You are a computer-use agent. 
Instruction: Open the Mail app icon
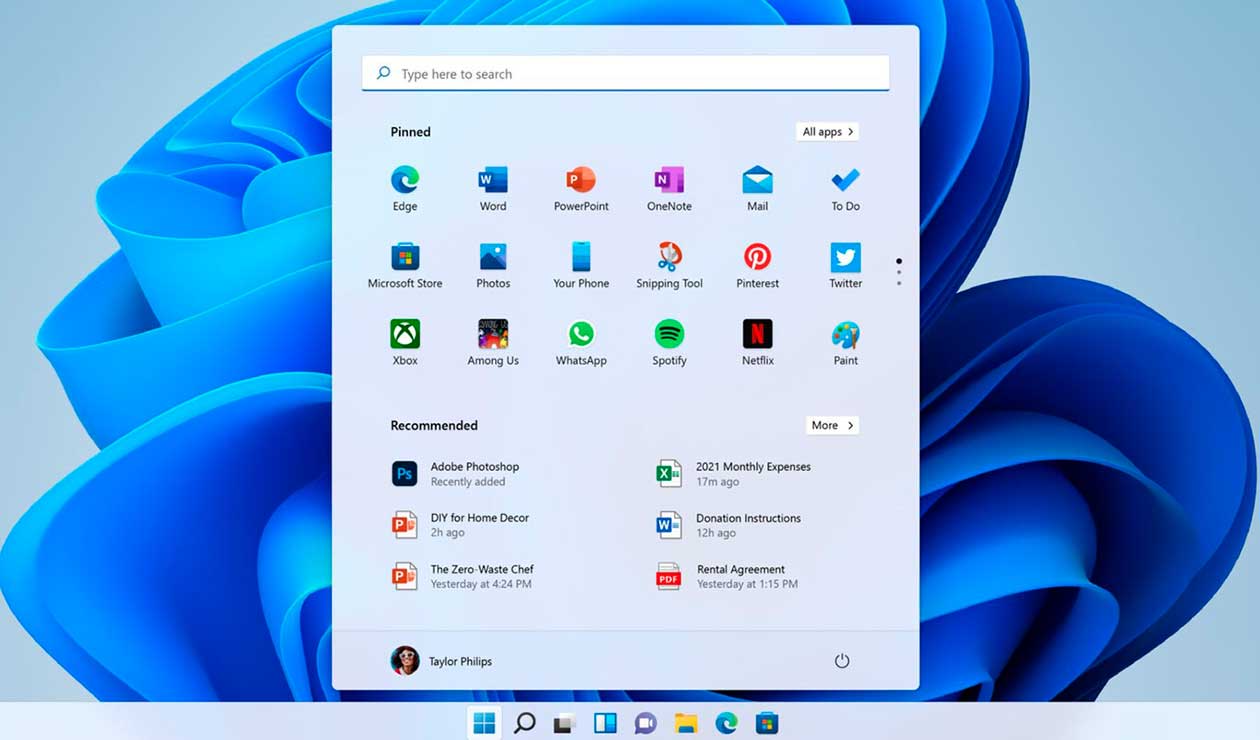point(757,189)
